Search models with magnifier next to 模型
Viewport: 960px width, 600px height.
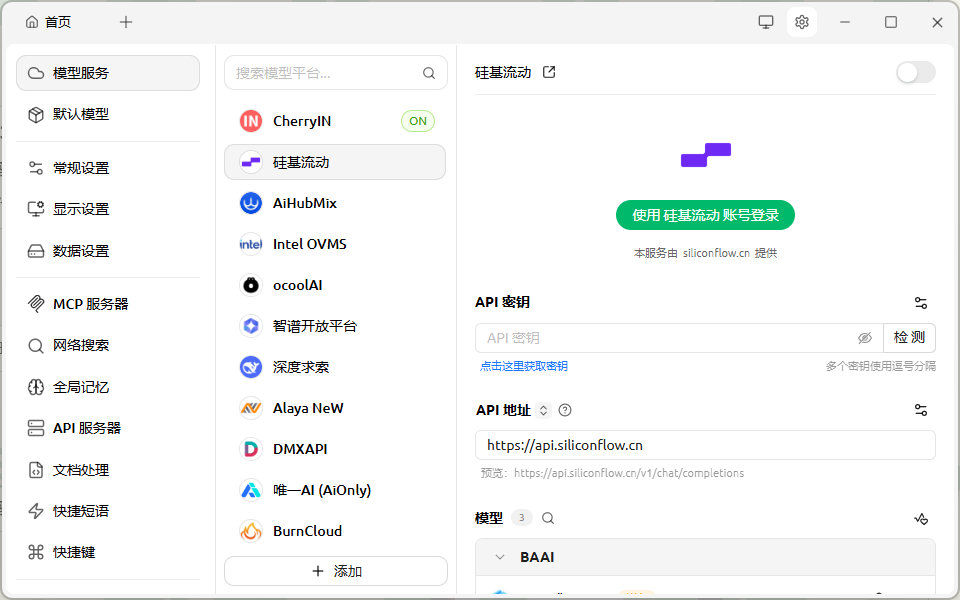coord(548,518)
